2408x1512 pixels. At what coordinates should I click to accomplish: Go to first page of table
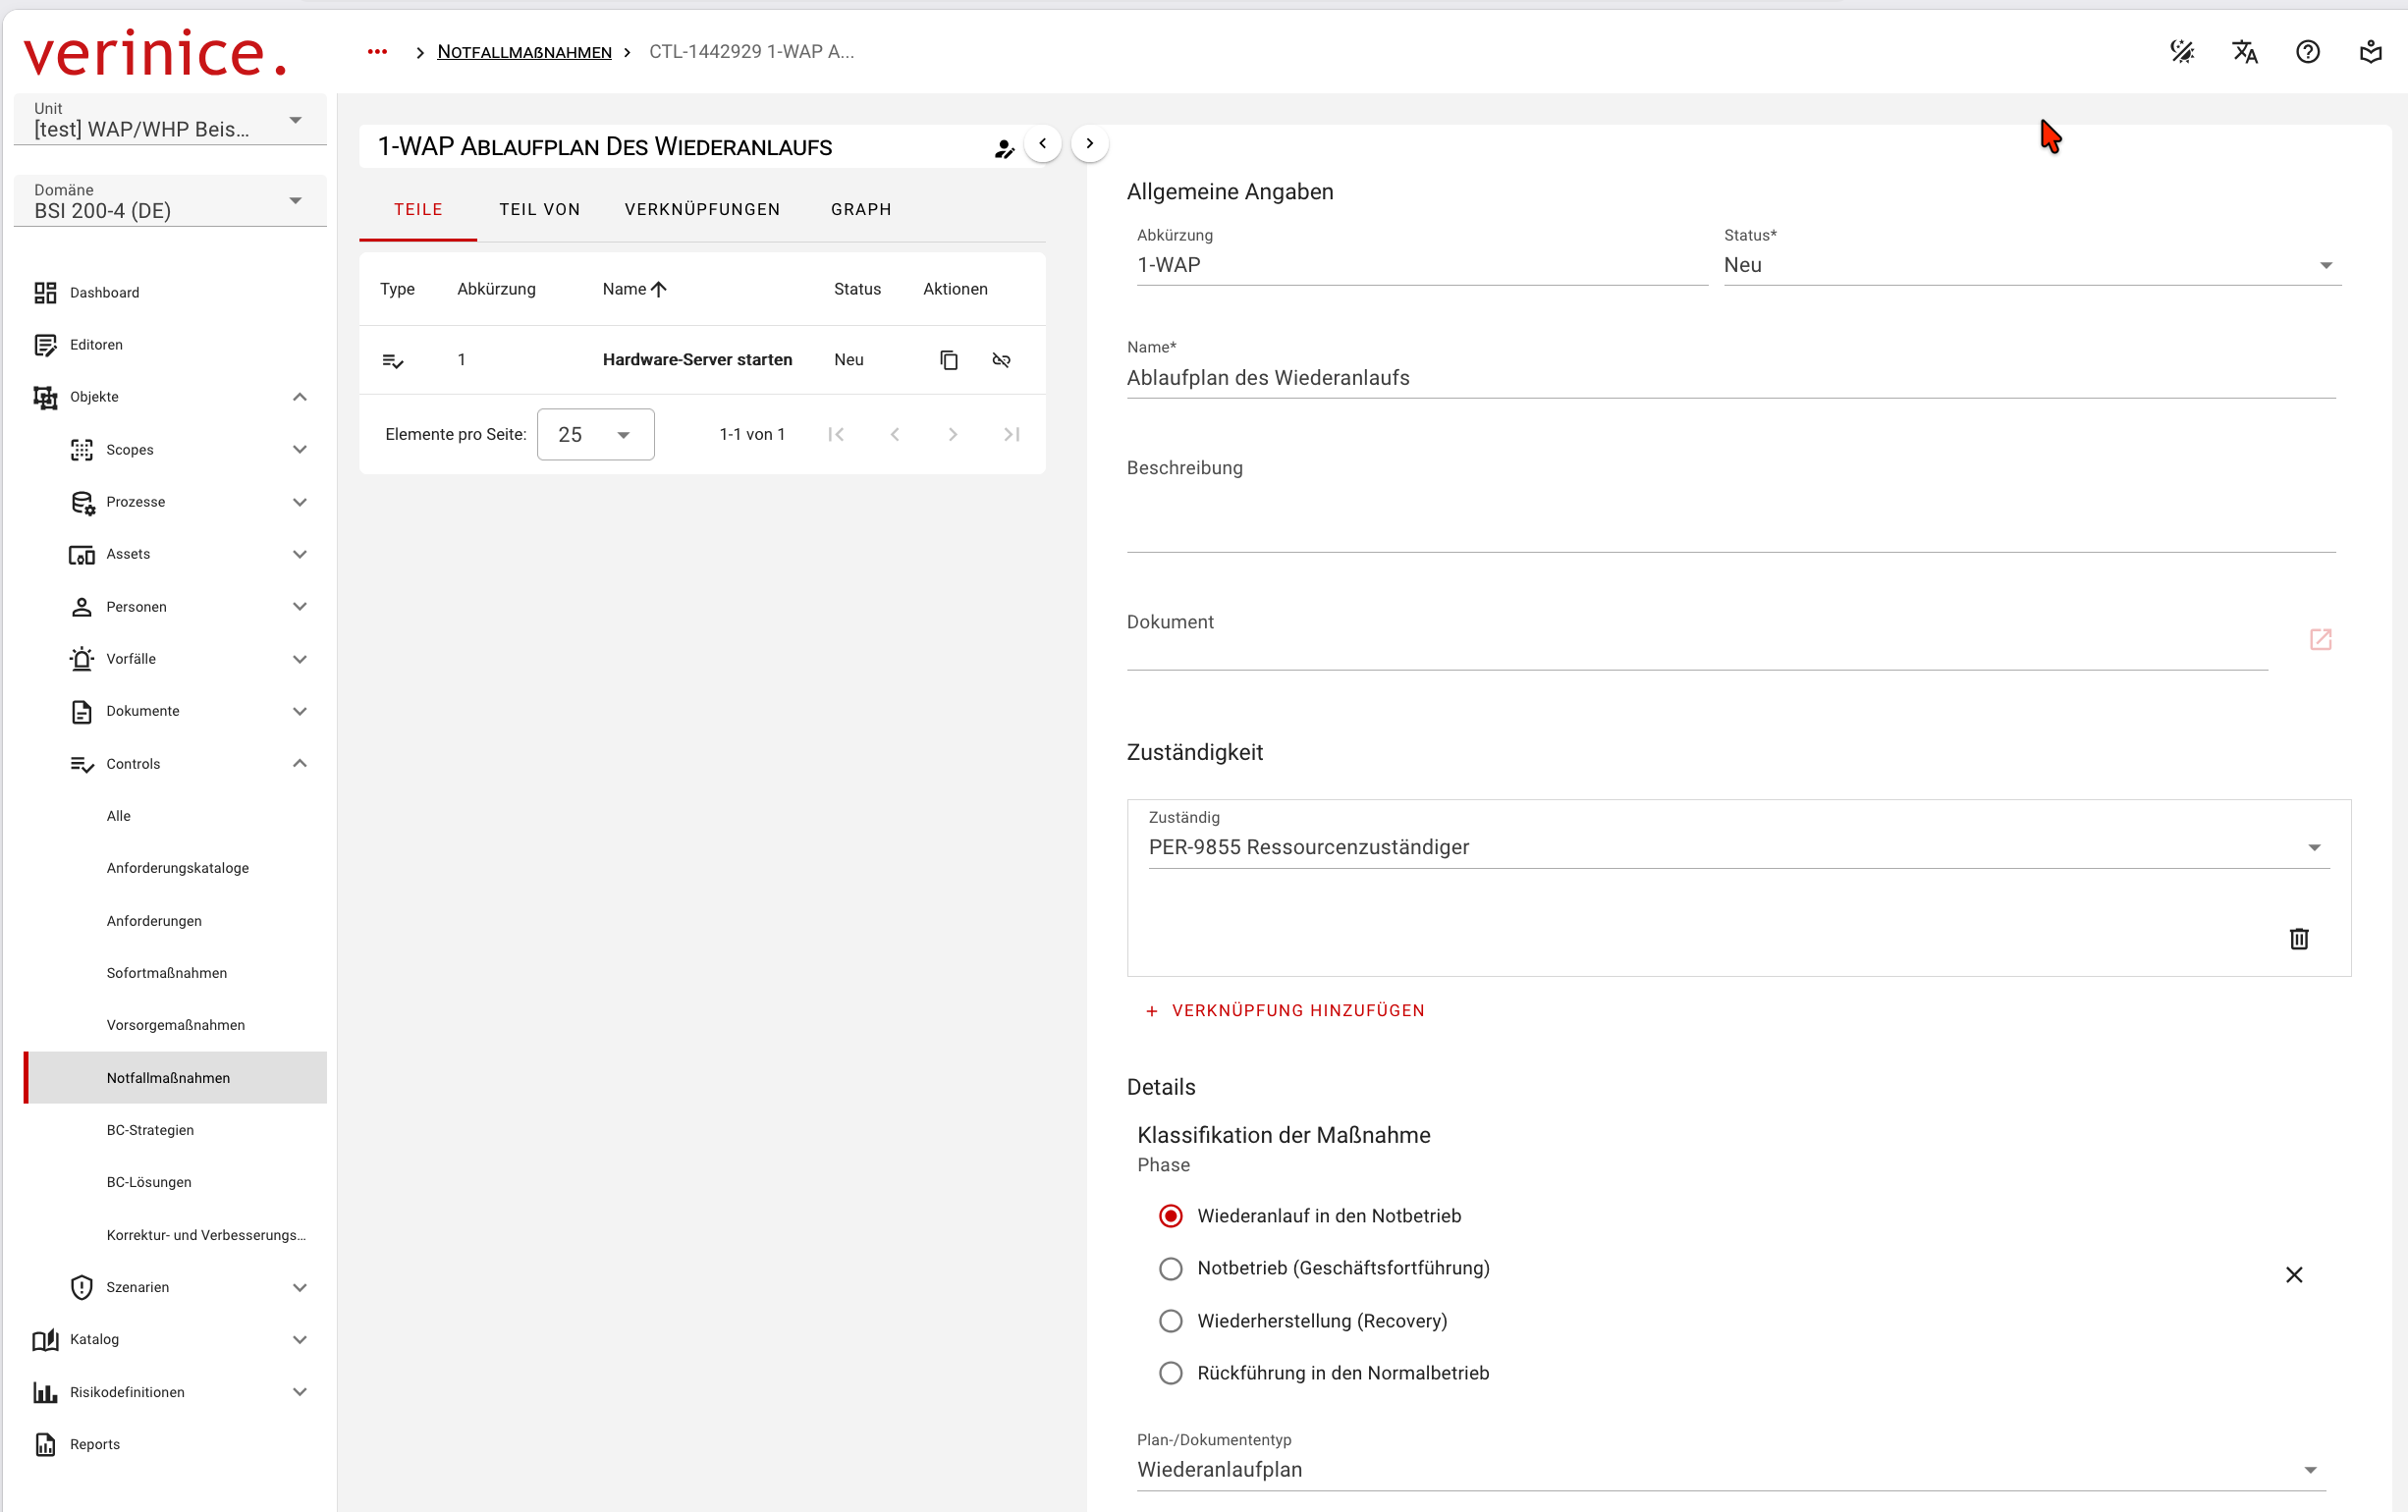pyautogui.click(x=836, y=434)
